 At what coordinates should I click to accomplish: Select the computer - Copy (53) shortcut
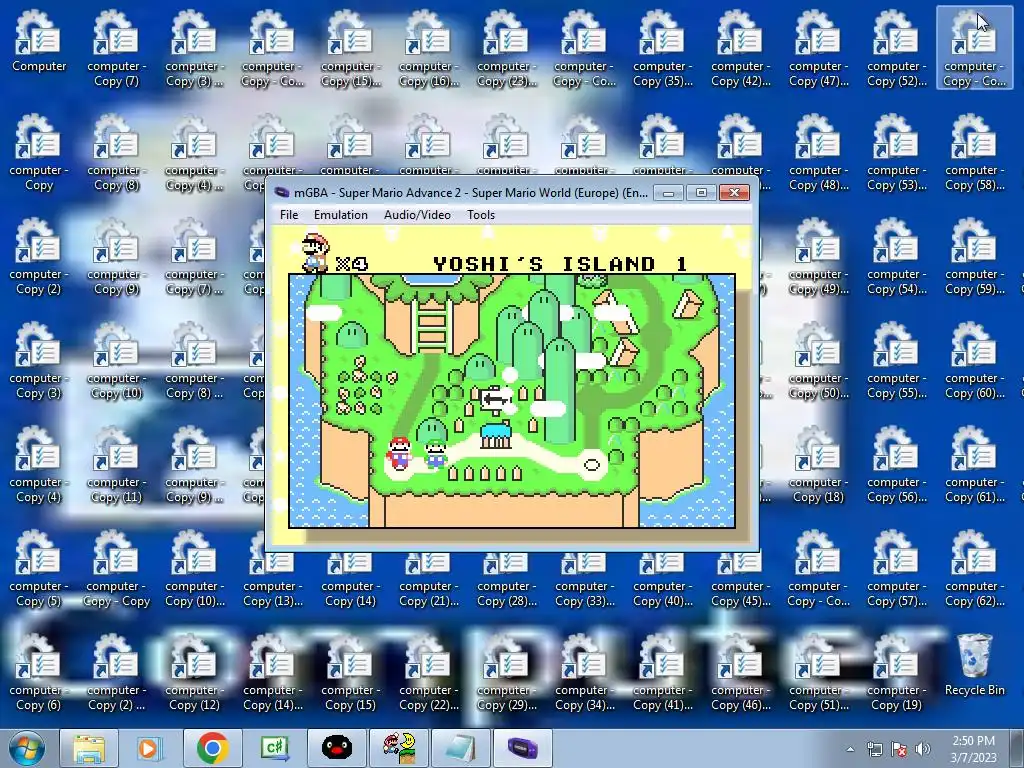pyautogui.click(x=896, y=152)
